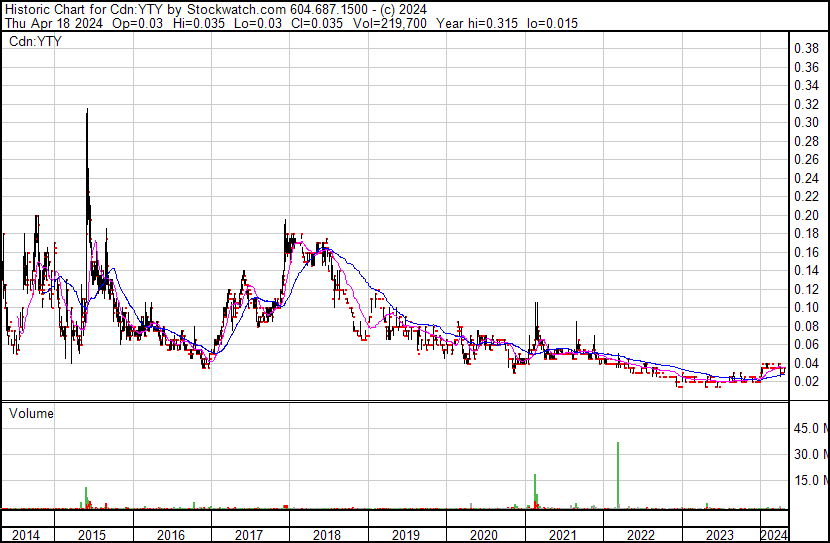Click the tallest green volume bar in 2022
Viewport: 830px width, 543px height.
click(x=618, y=475)
